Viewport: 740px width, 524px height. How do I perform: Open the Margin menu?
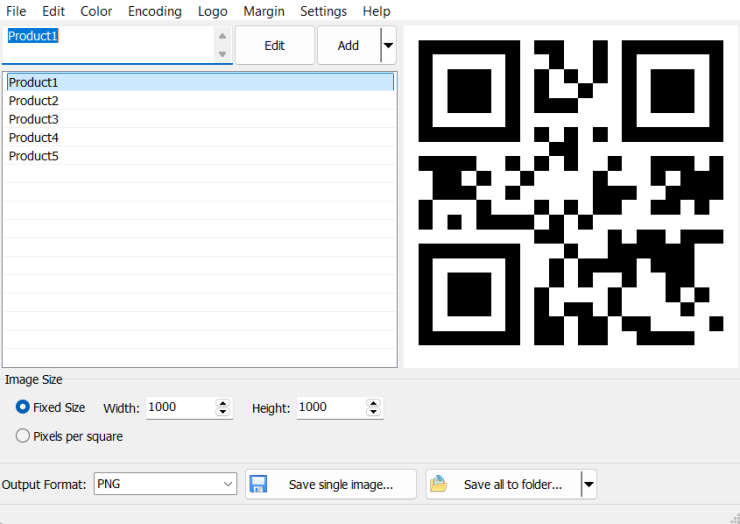coord(264,11)
